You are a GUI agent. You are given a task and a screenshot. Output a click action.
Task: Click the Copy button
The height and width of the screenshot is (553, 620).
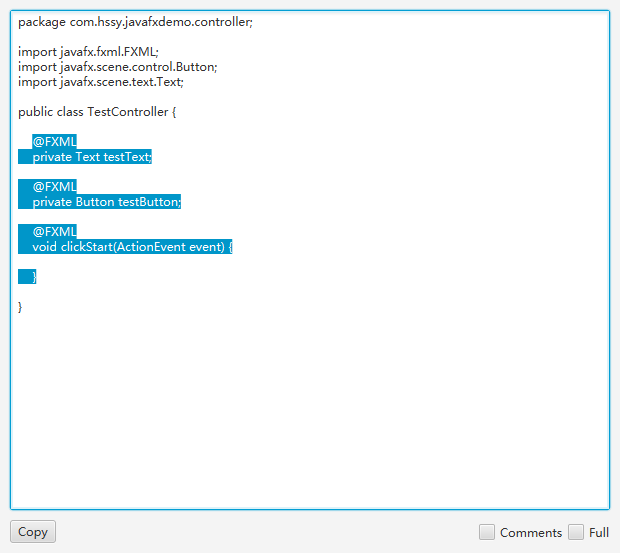(x=33, y=532)
